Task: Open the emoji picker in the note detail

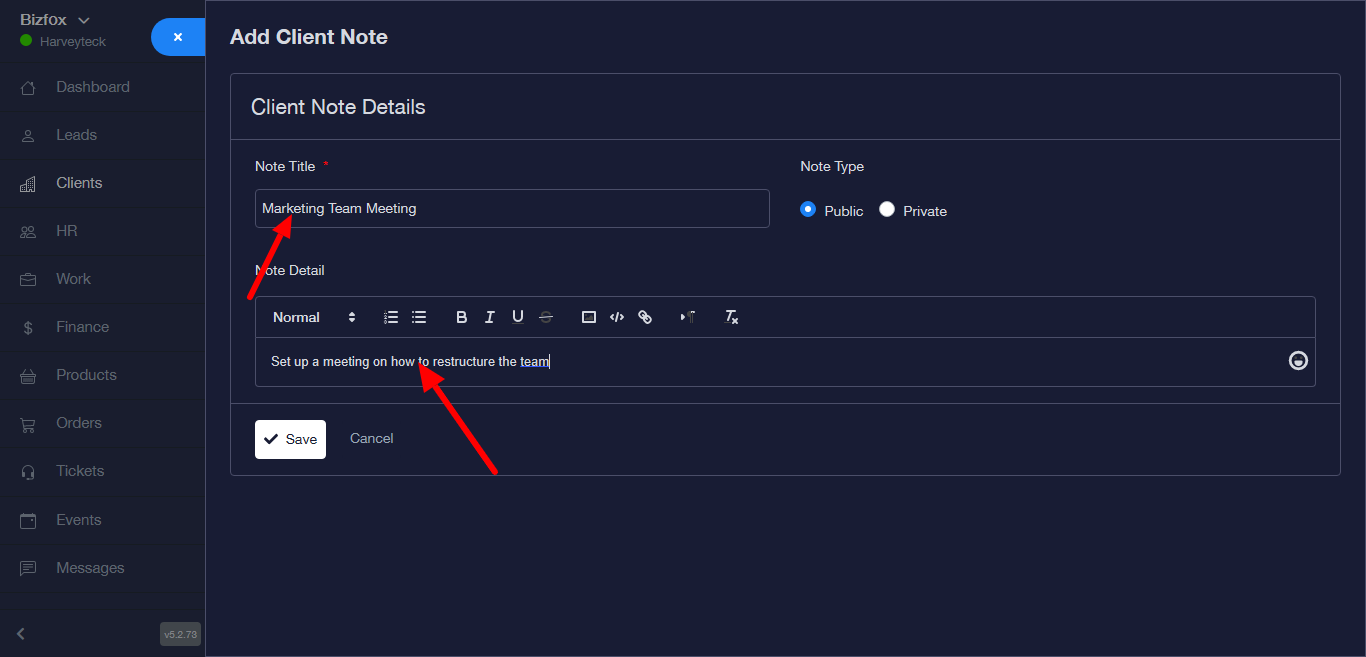Action: click(1298, 361)
